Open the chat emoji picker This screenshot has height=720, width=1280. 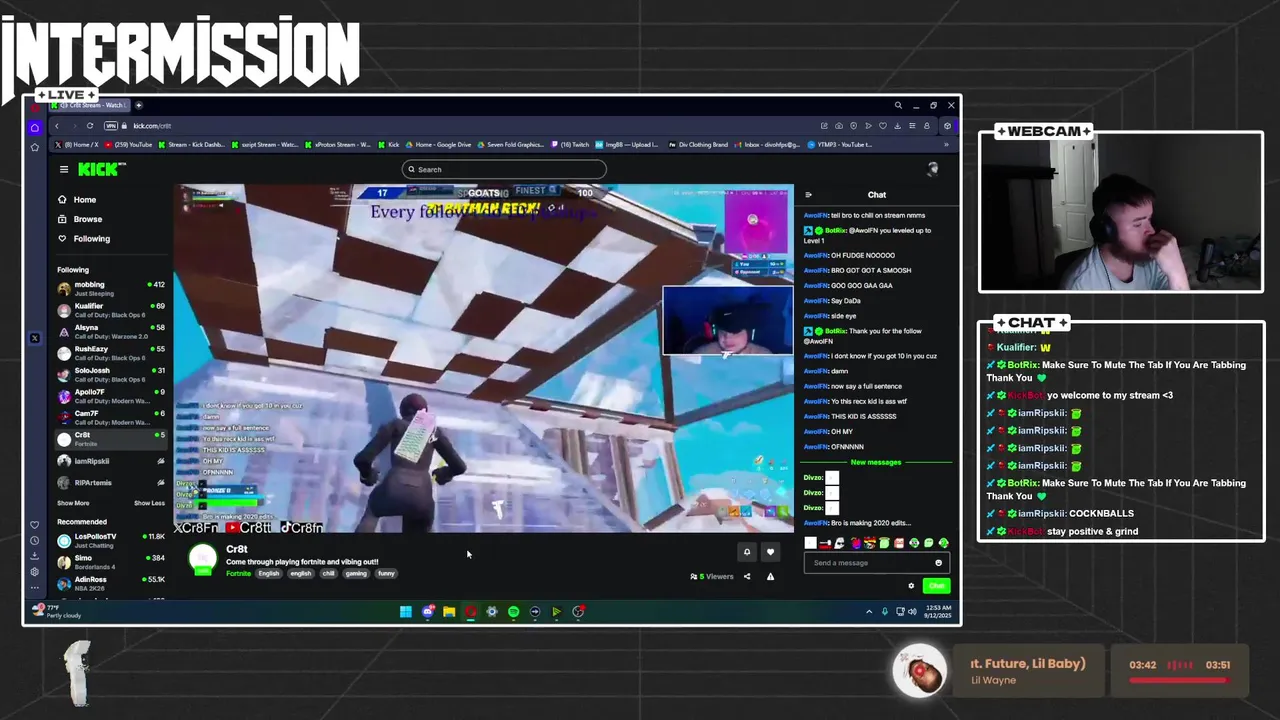(938, 563)
